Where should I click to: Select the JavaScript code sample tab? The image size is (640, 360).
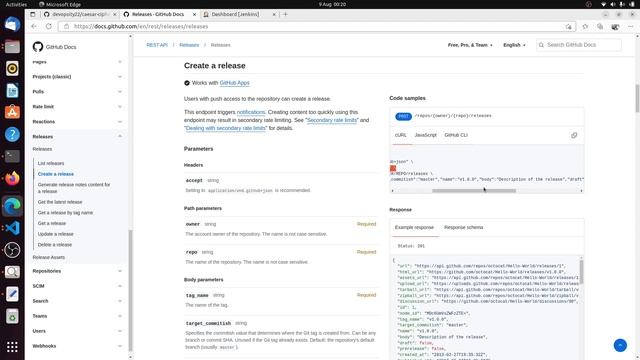(x=425, y=135)
